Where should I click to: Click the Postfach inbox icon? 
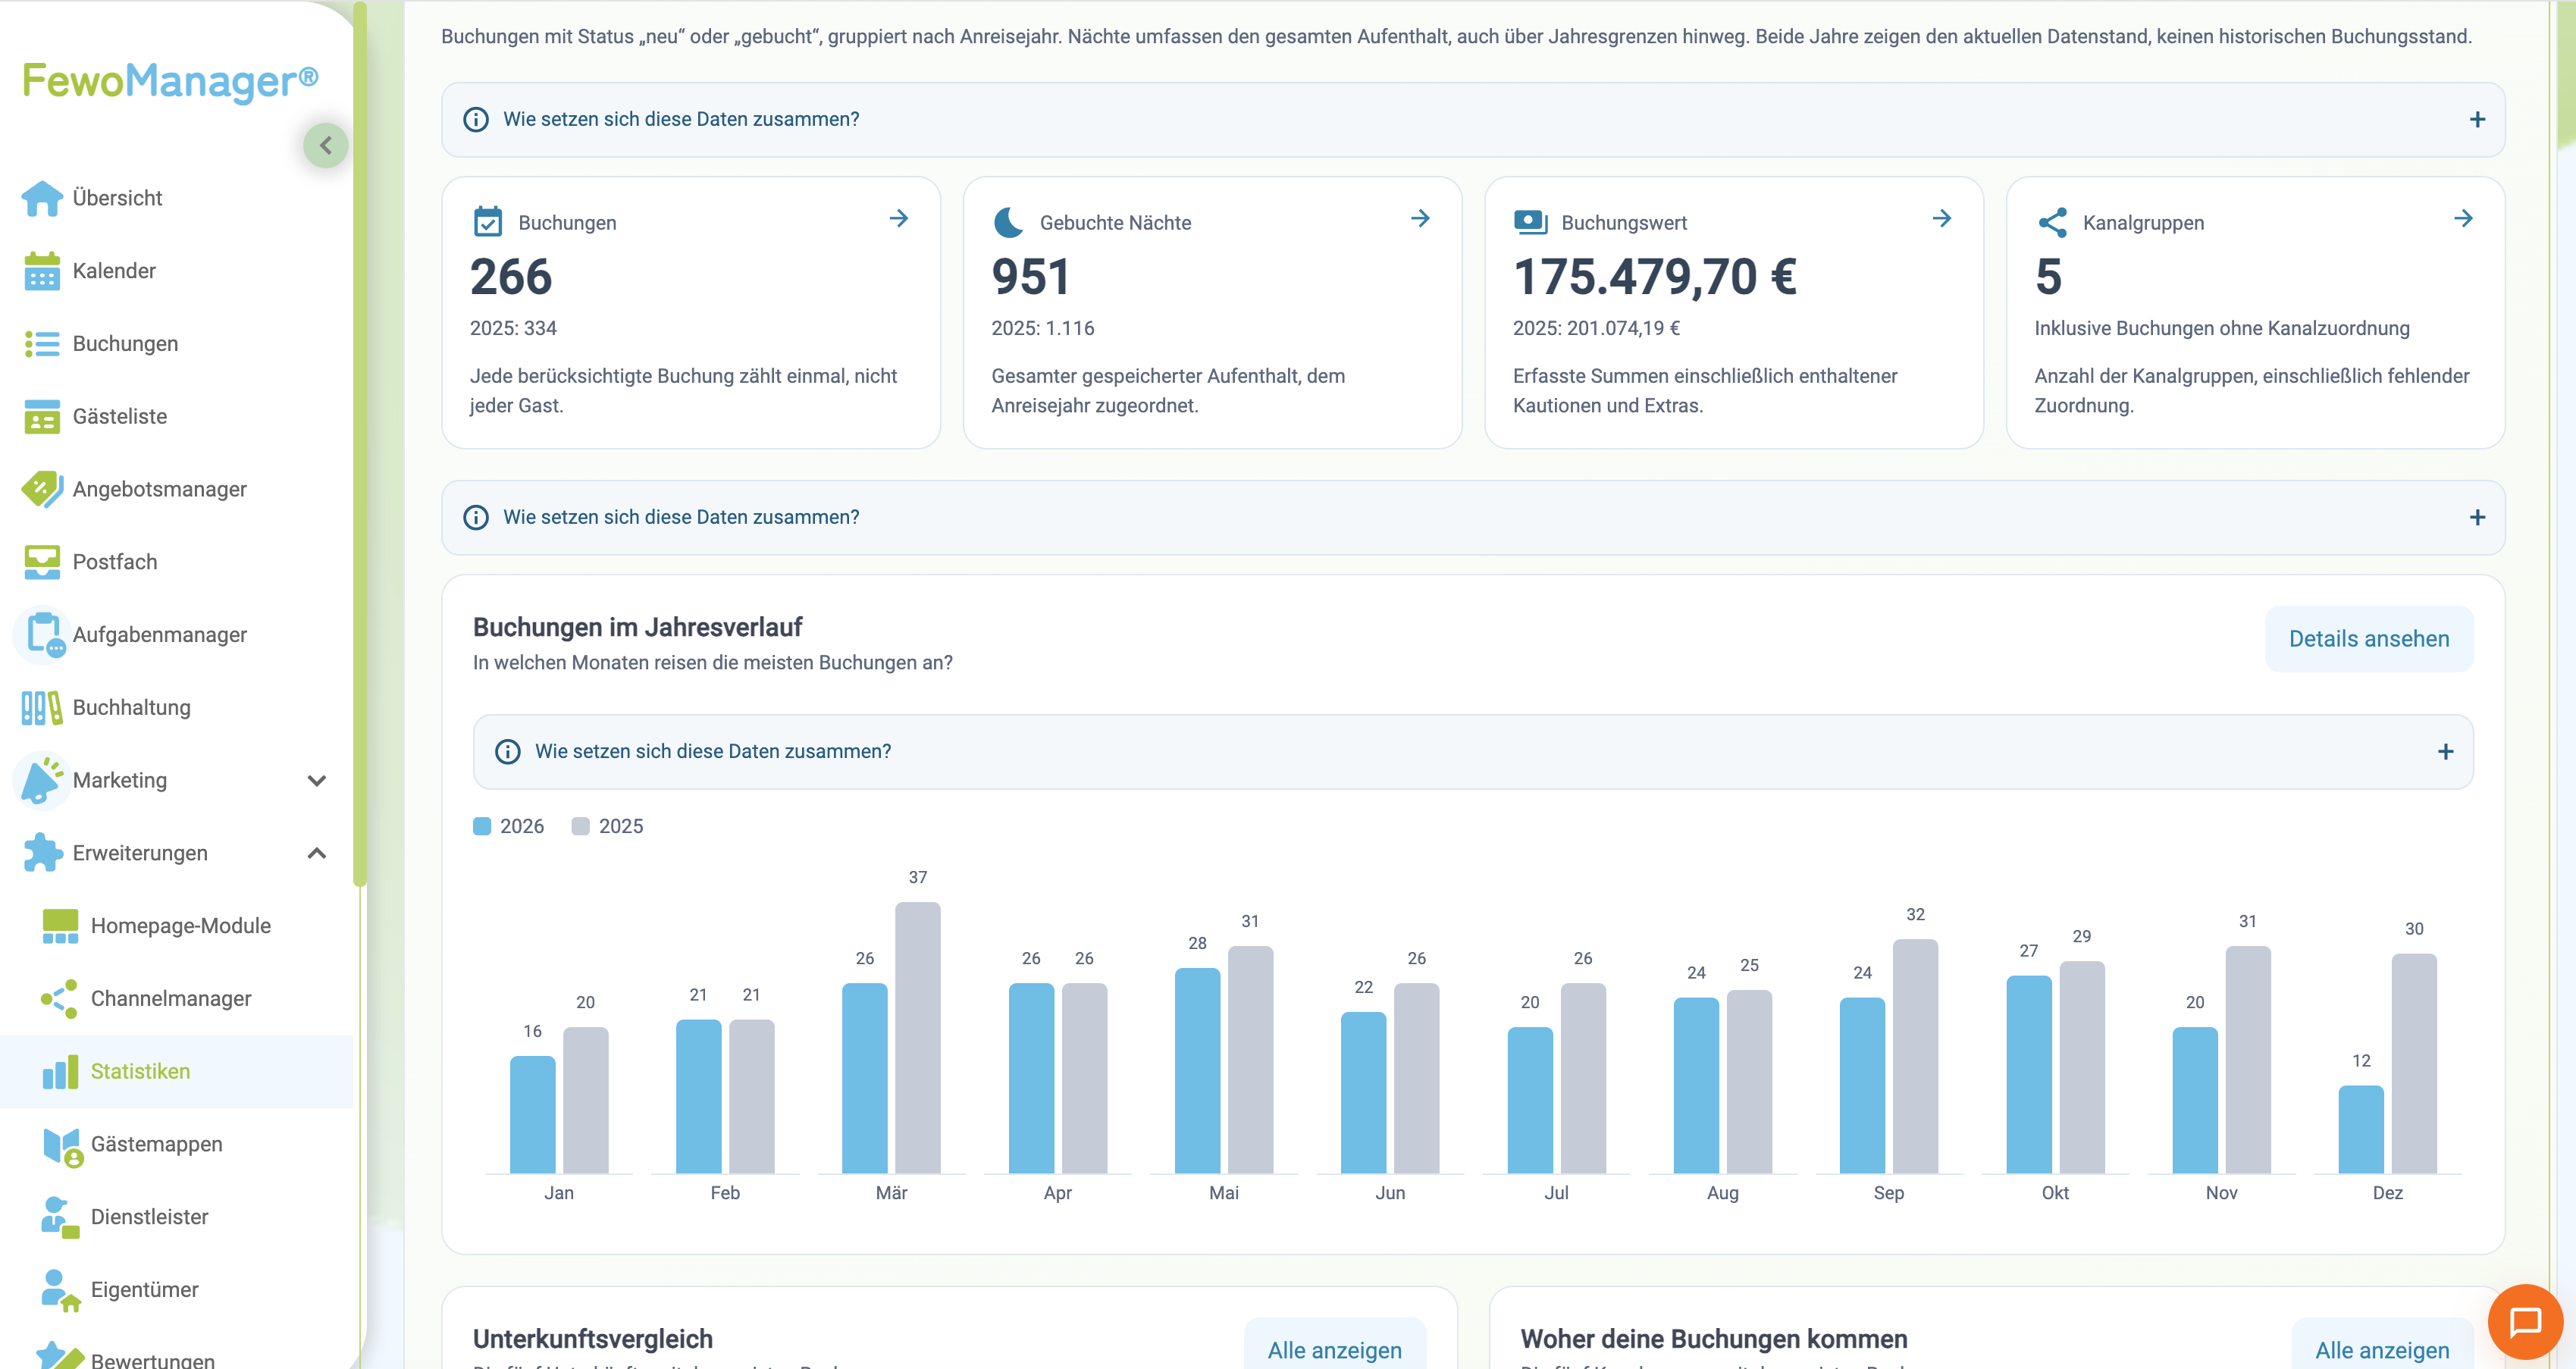coord(42,562)
